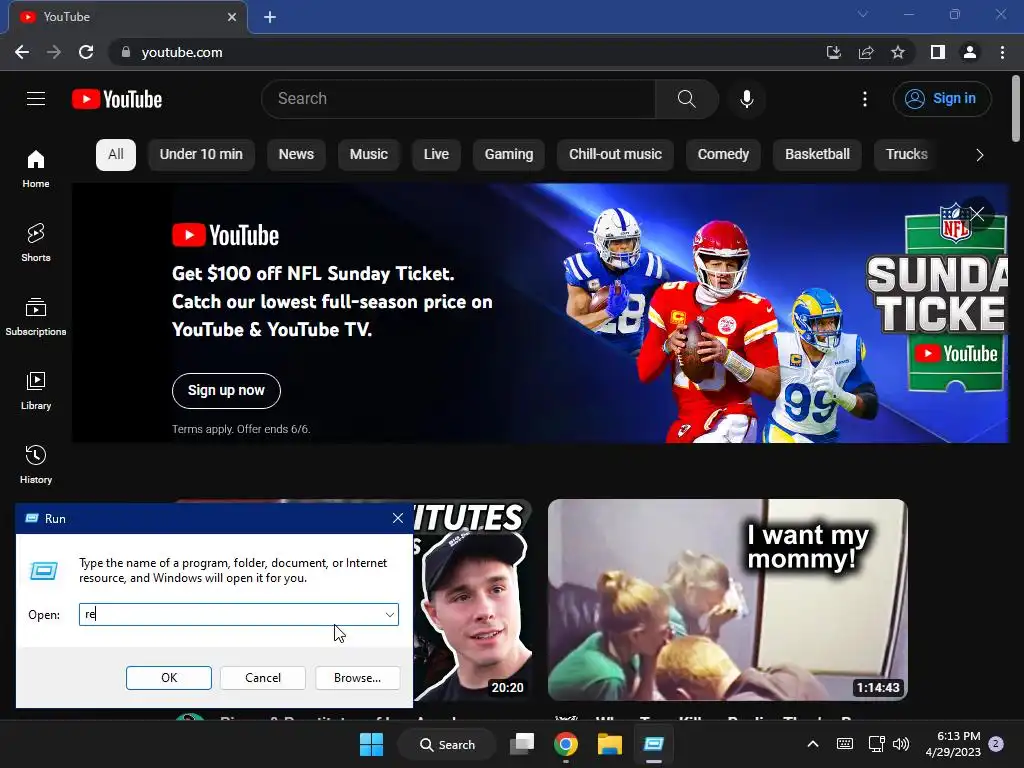The image size is (1024, 768).
Task: Share this page via address bar icon
Action: coord(866,52)
